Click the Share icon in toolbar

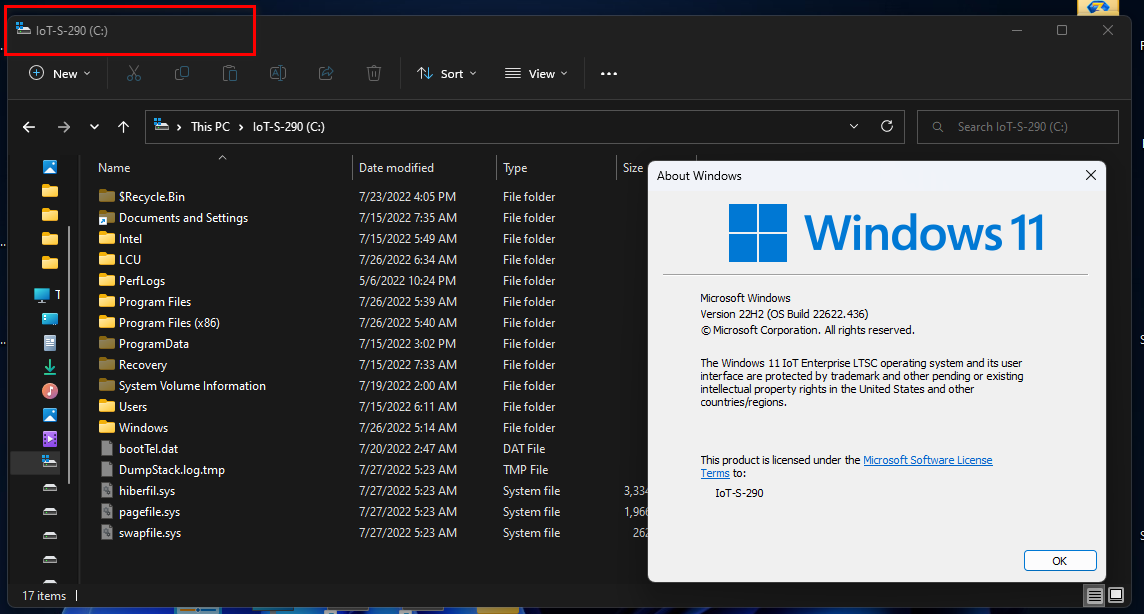coord(326,73)
